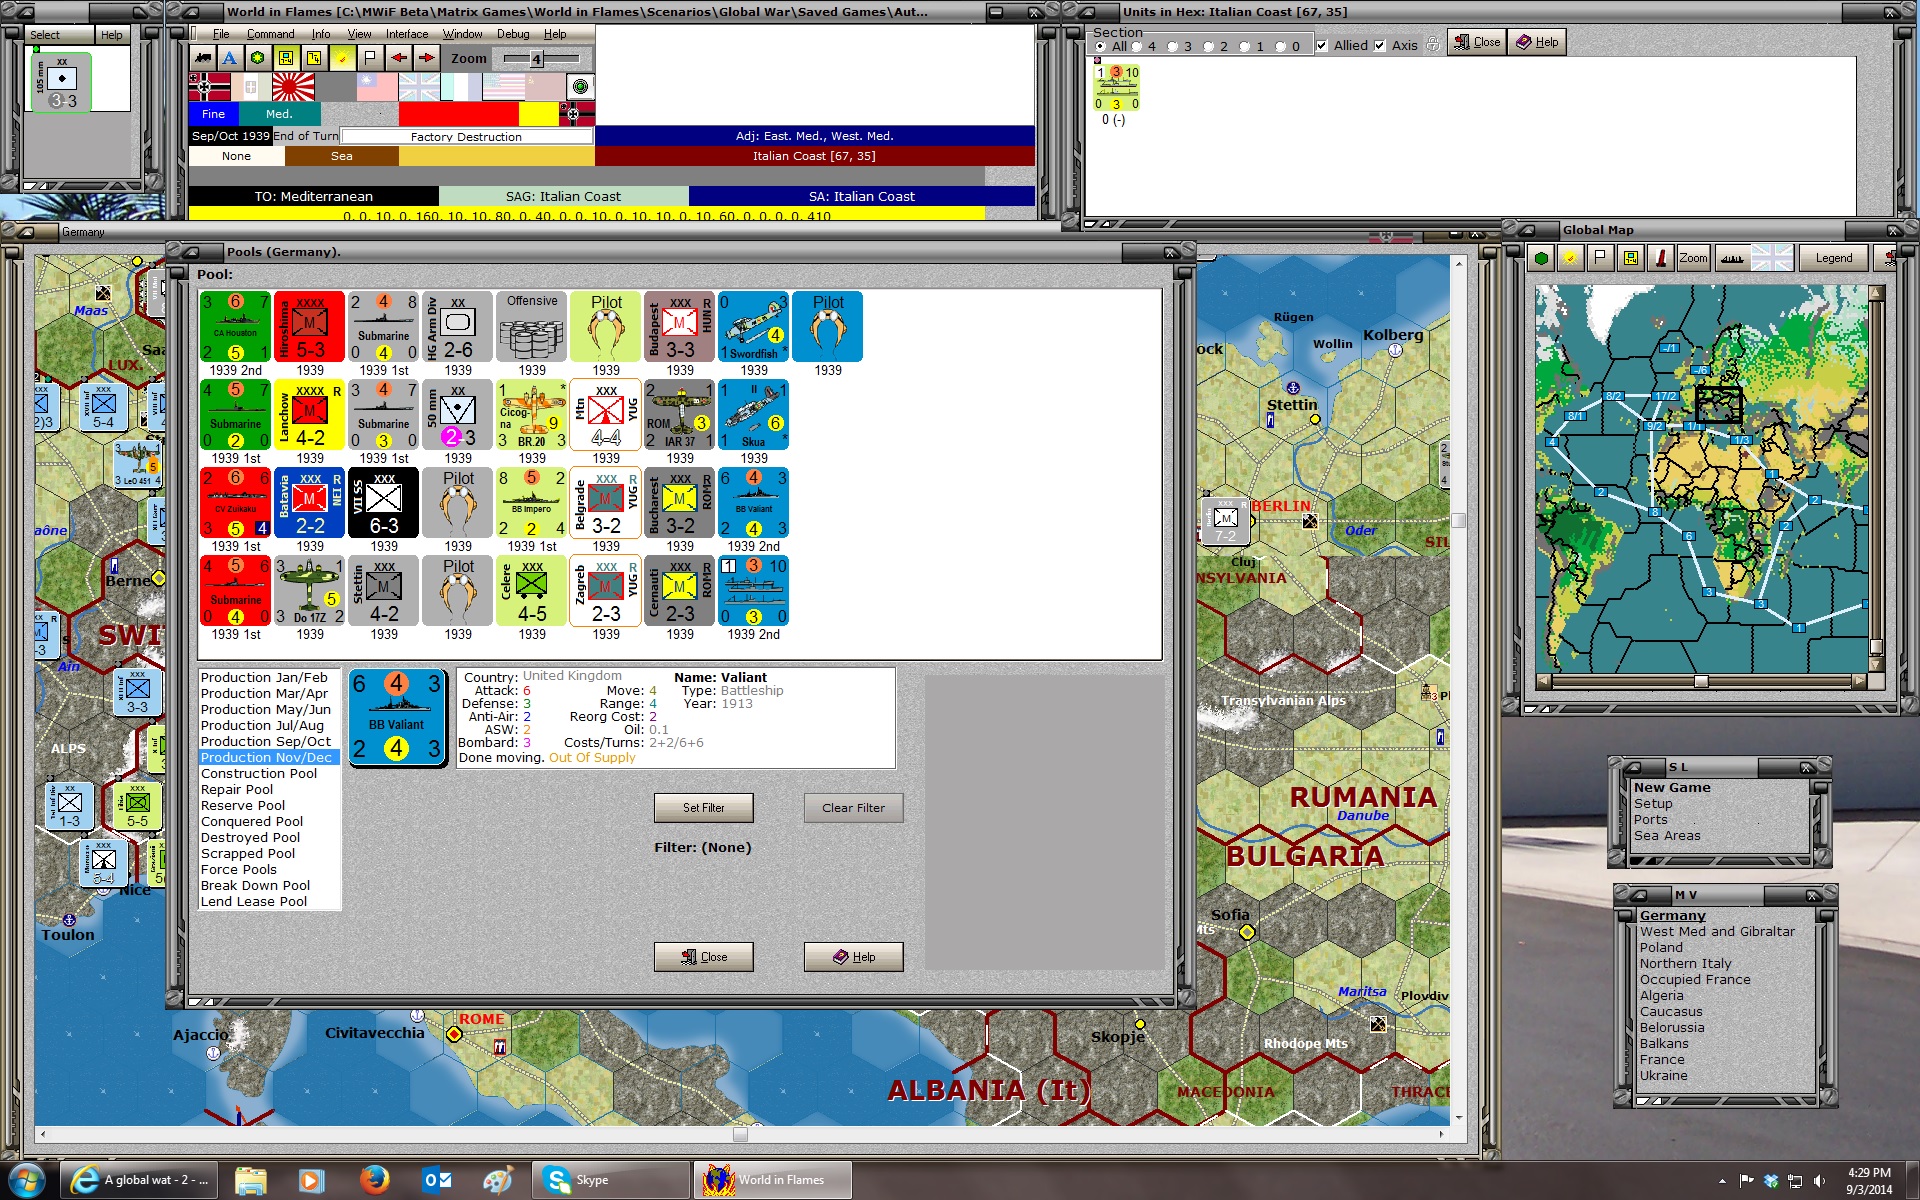This screenshot has width=1920, height=1200.
Task: Click the green globe toolbar icon
Action: pyautogui.click(x=258, y=58)
